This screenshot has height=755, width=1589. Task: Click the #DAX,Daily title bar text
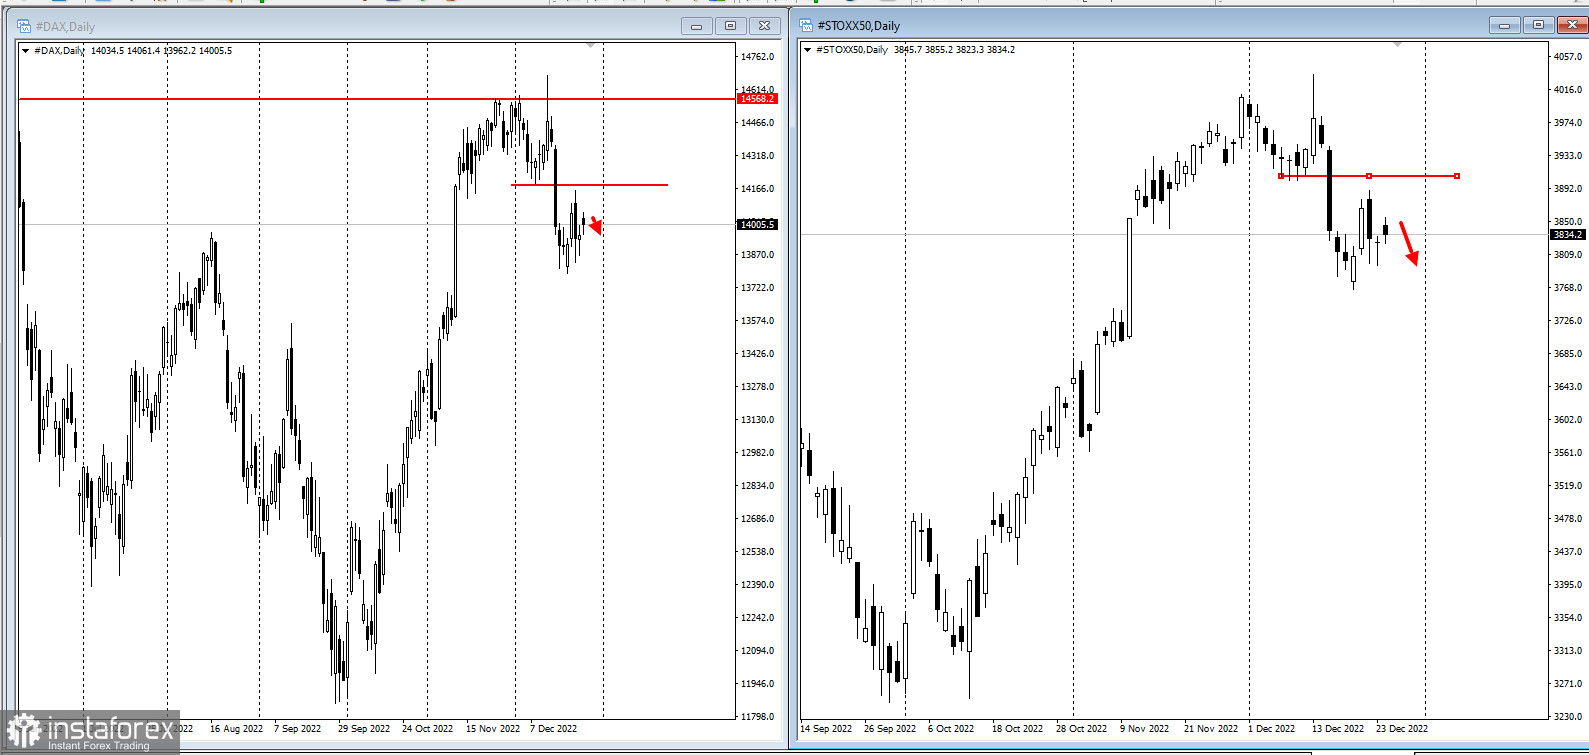(x=66, y=27)
